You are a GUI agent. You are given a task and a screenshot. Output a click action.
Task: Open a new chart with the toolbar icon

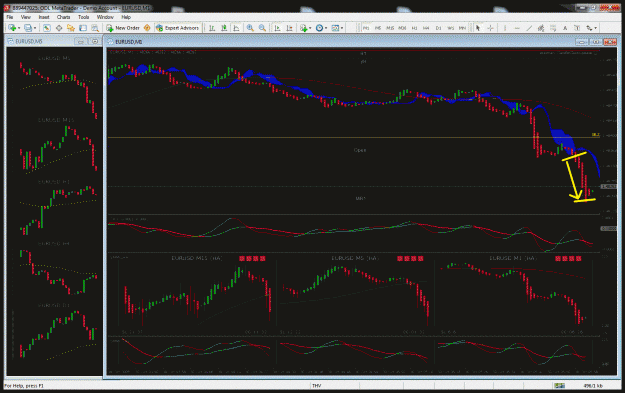[x=12, y=28]
